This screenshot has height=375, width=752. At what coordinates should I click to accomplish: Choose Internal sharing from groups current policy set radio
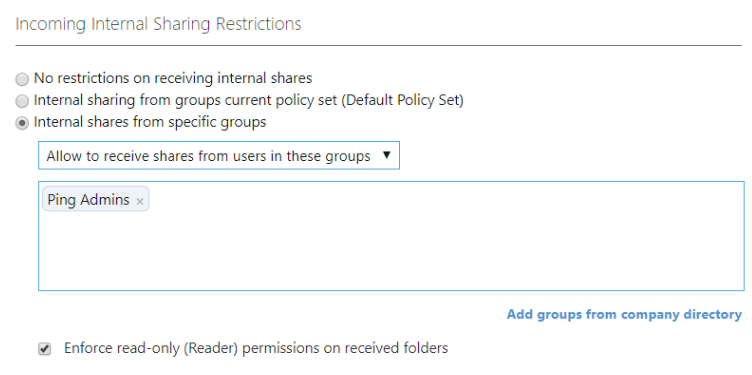click(22, 101)
